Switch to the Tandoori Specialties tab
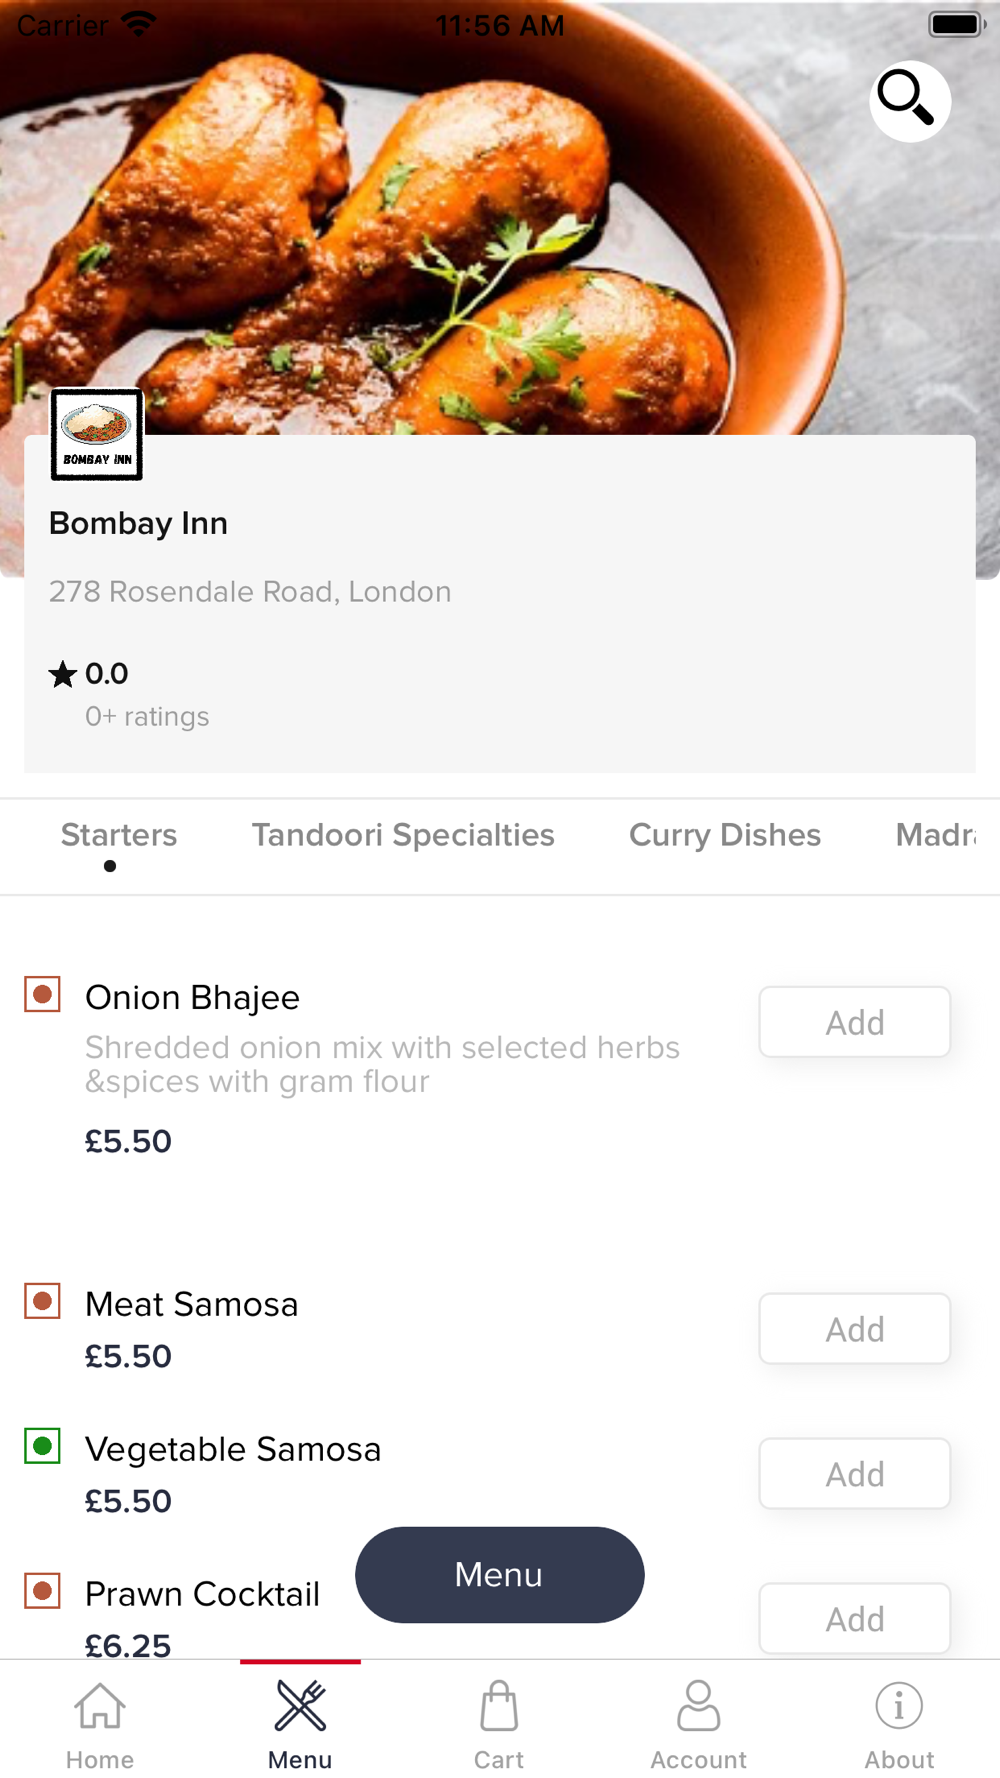 click(403, 835)
